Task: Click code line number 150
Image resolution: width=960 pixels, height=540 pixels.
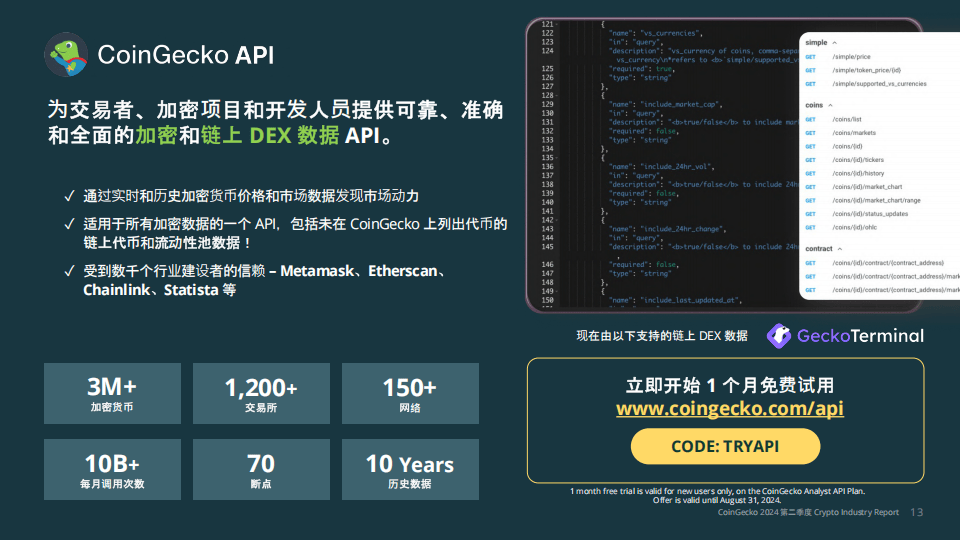Action: coord(547,300)
